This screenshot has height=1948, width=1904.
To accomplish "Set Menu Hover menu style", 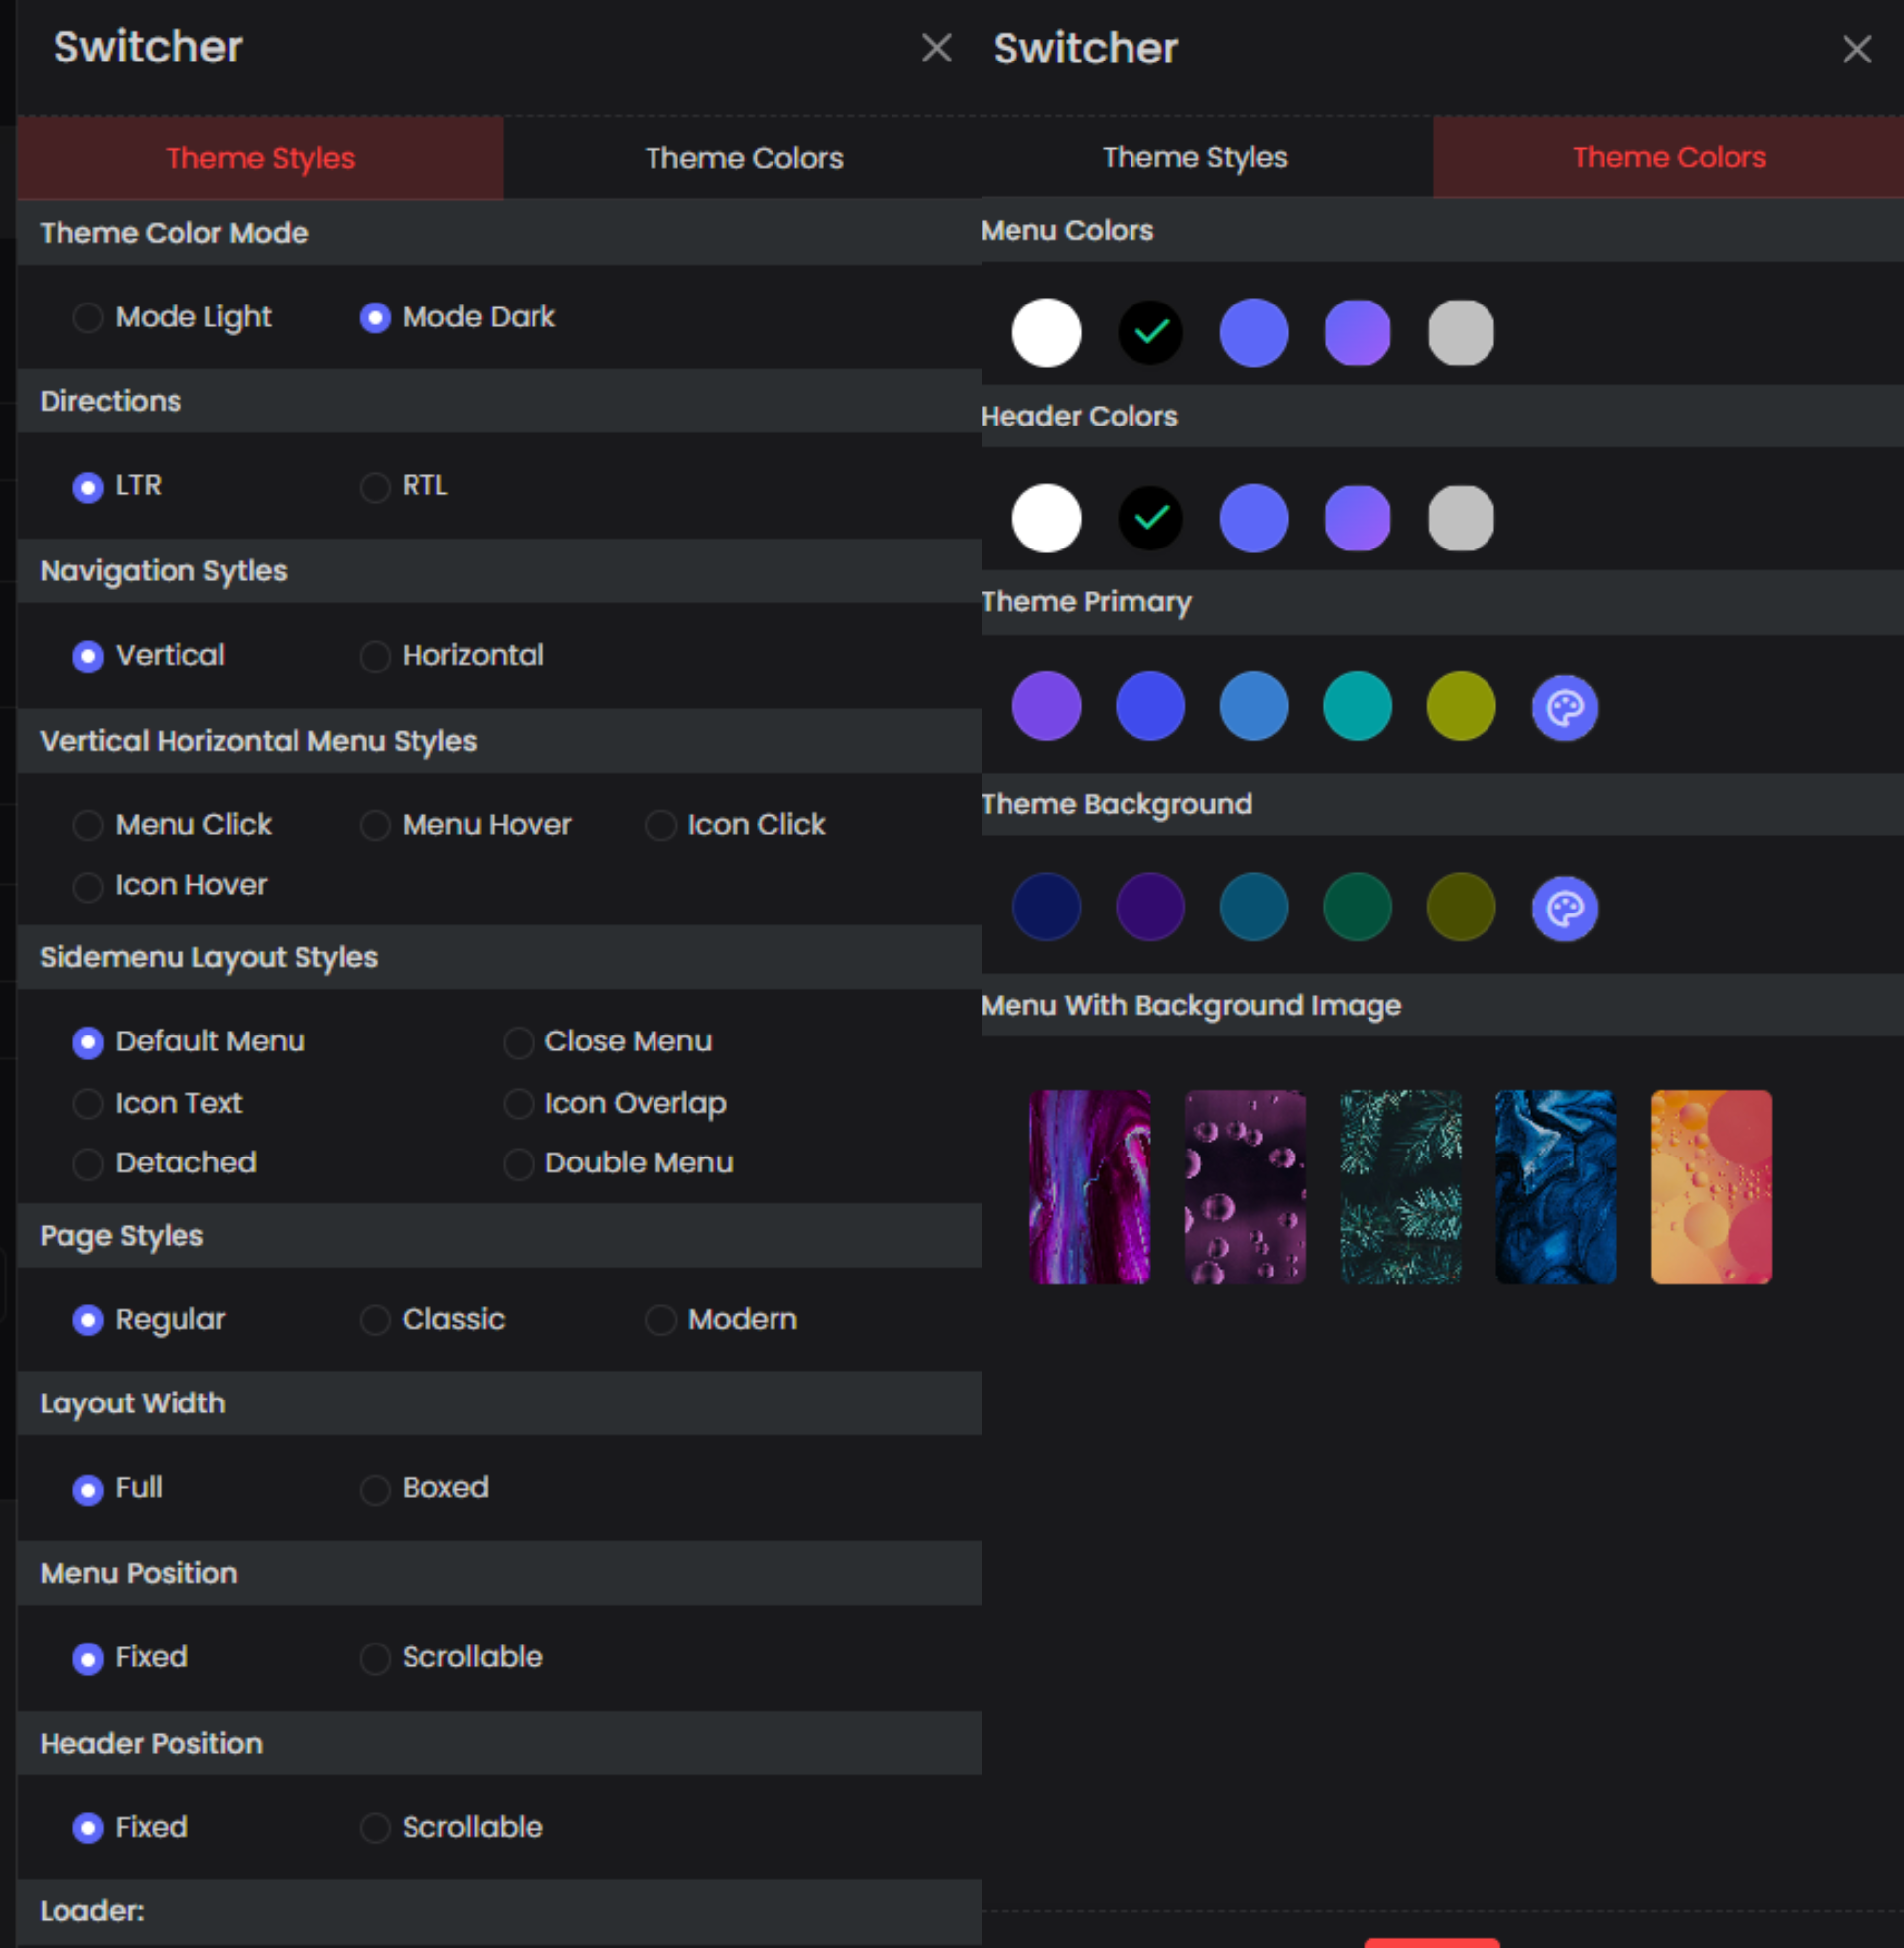I will click(375, 826).
